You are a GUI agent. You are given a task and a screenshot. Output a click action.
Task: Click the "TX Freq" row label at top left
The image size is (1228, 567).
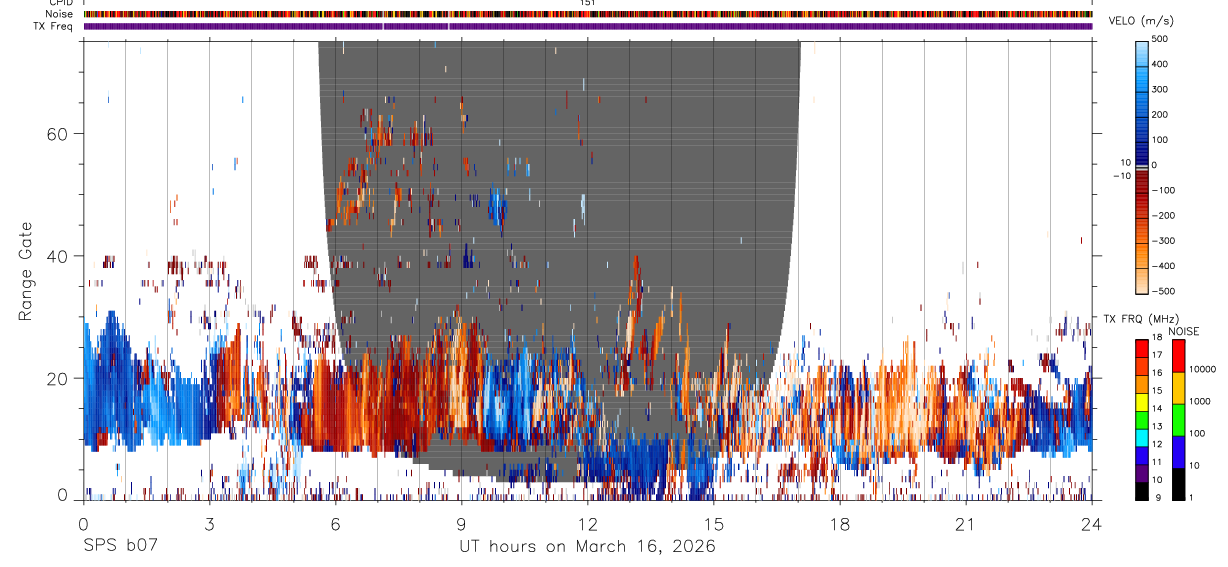pyautogui.click(x=53, y=26)
